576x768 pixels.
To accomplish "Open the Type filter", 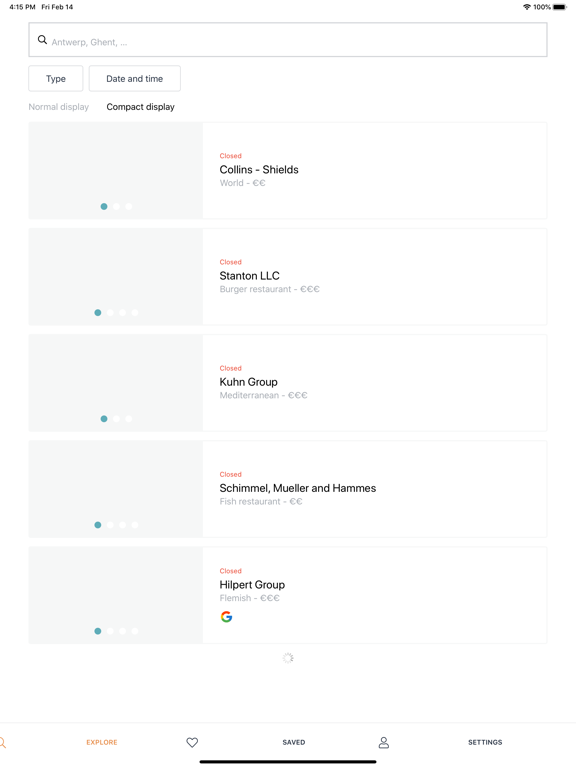I will pyautogui.click(x=56, y=78).
